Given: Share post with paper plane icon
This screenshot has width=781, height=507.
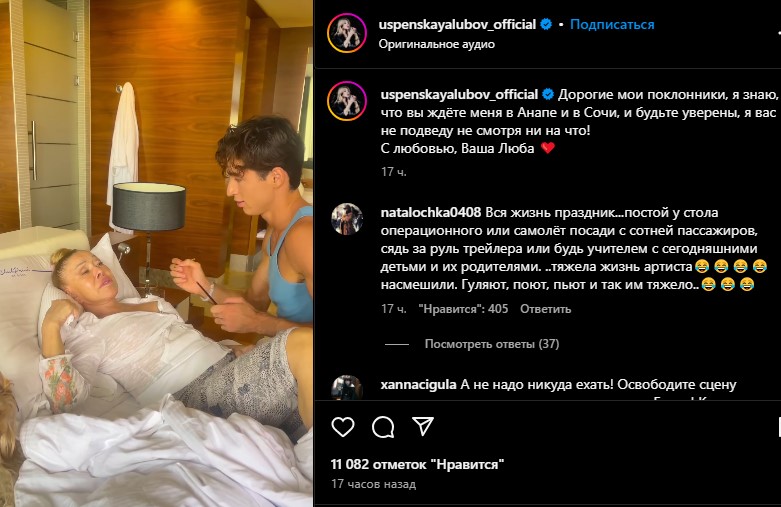Looking at the screenshot, I should tap(423, 426).
